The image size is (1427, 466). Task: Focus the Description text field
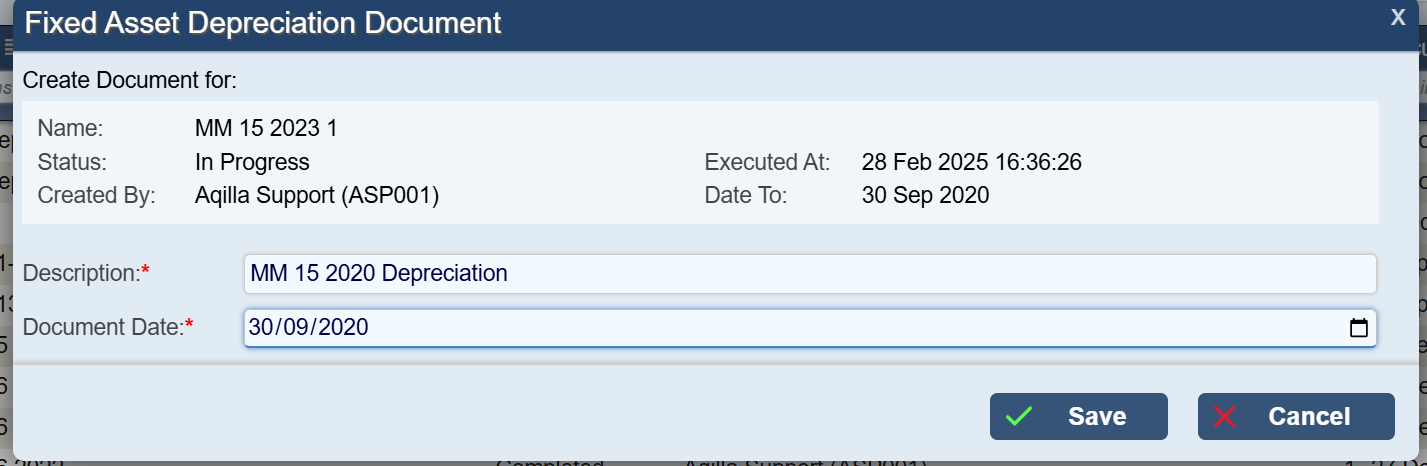point(810,273)
